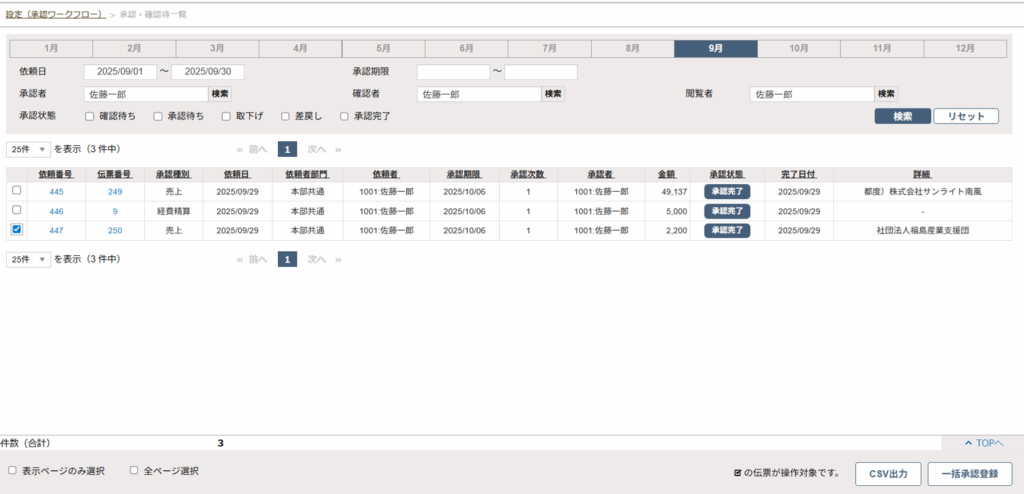Click the リセット button
The image size is (1024, 494).
(x=966, y=116)
